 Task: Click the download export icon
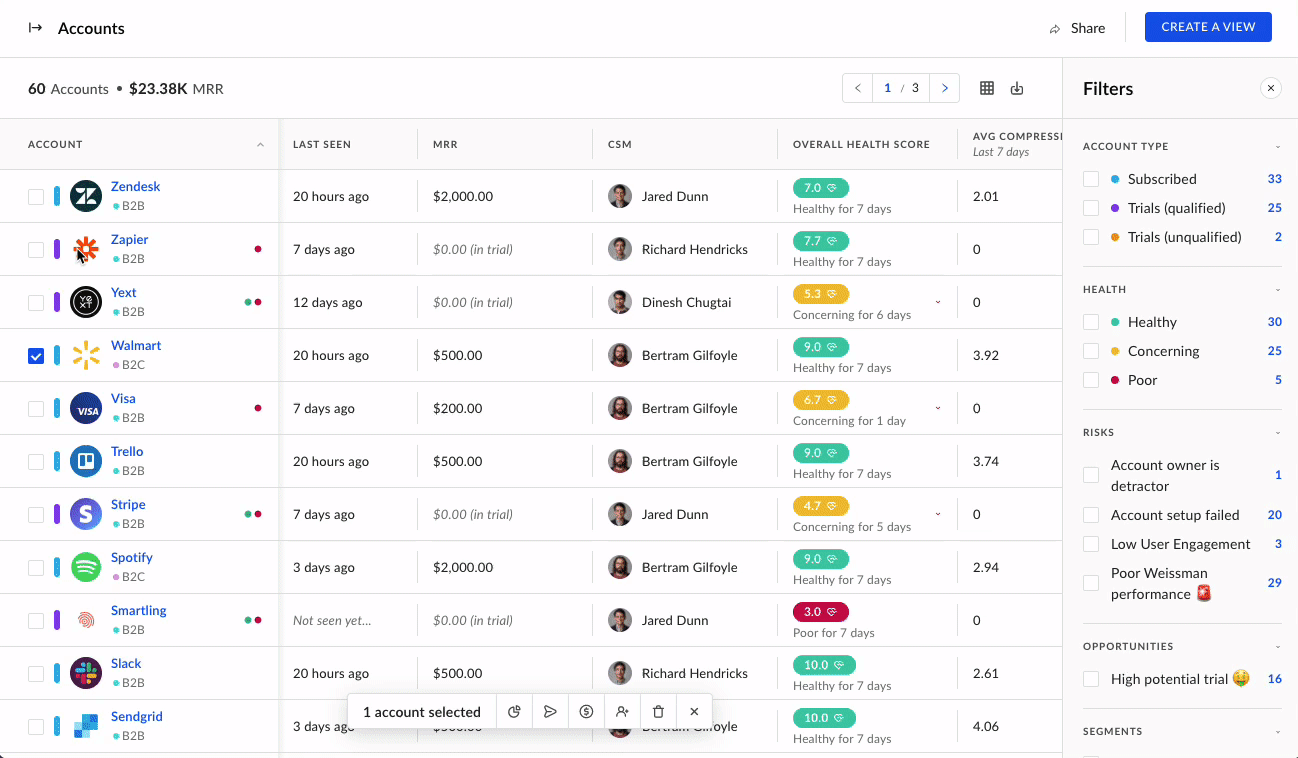(1017, 88)
